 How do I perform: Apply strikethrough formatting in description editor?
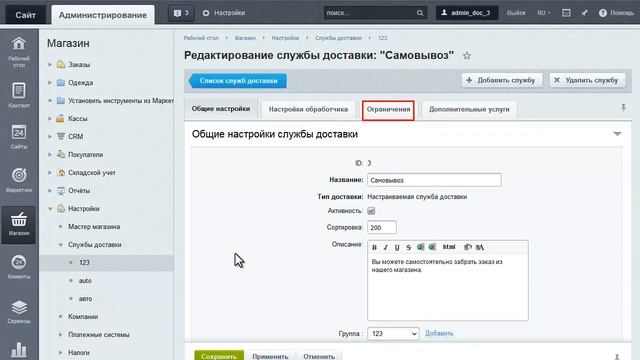(408, 247)
